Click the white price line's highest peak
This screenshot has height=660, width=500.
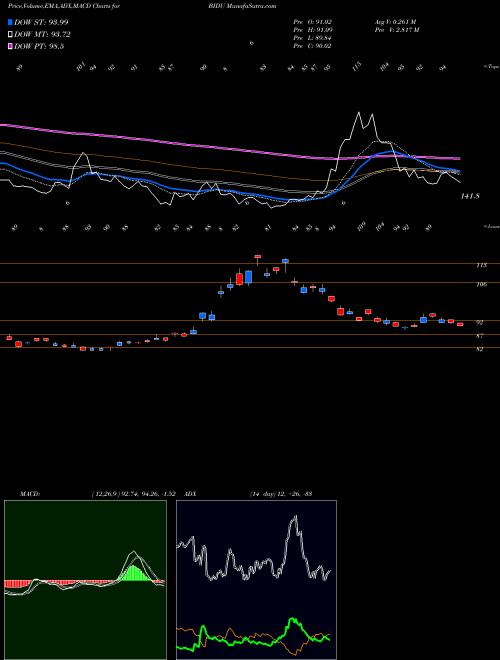click(359, 113)
